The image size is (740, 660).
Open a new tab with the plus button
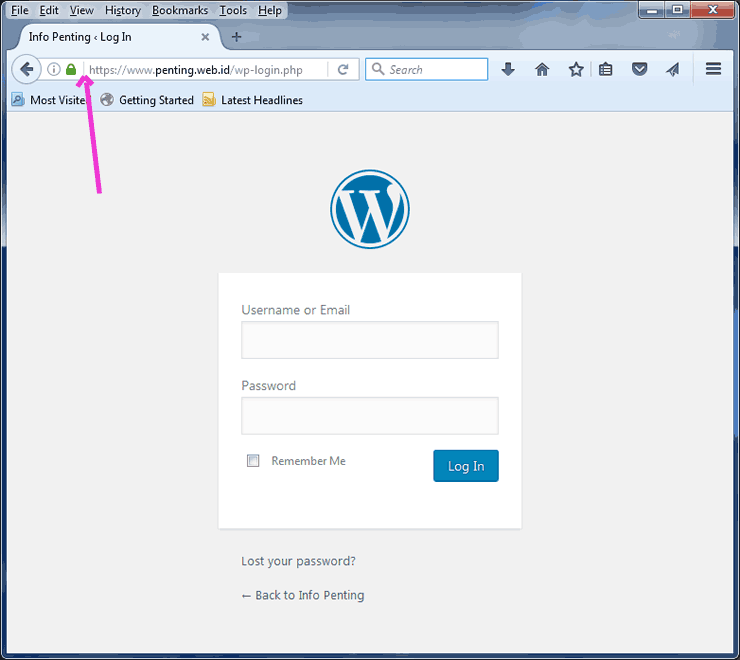coord(236,37)
